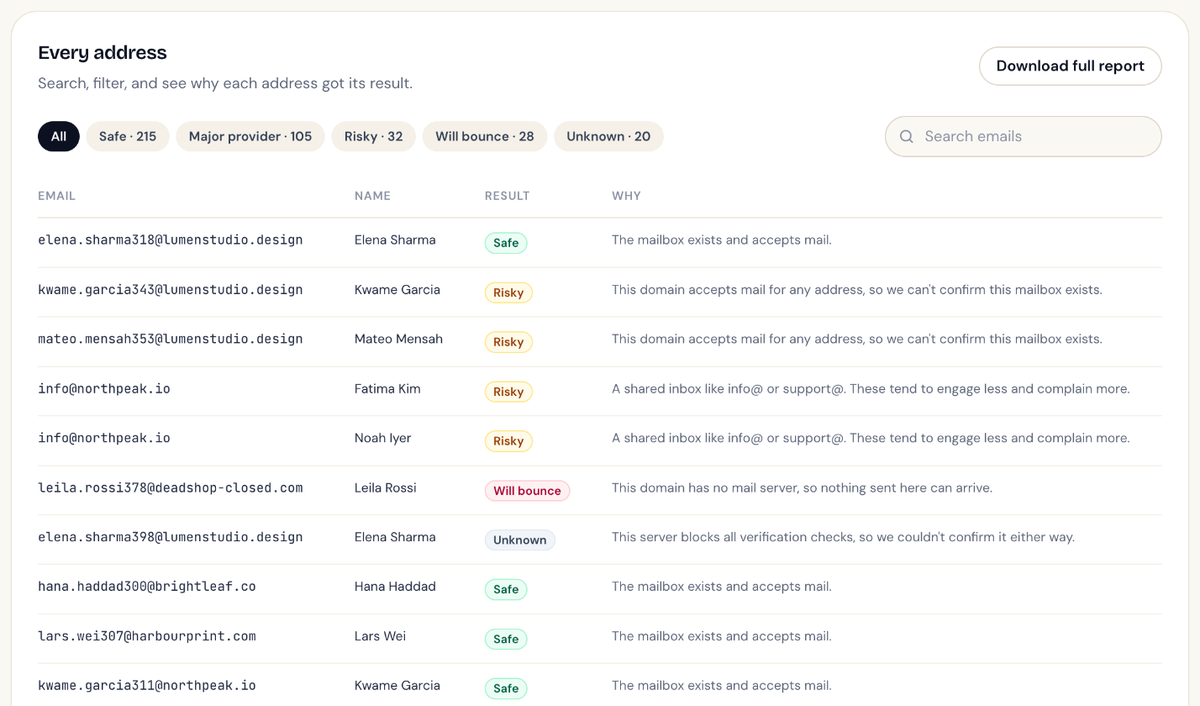This screenshot has width=1200, height=706.
Task: Select email leila.rossi378@deadshop-closed.com
Action: tap(170, 488)
